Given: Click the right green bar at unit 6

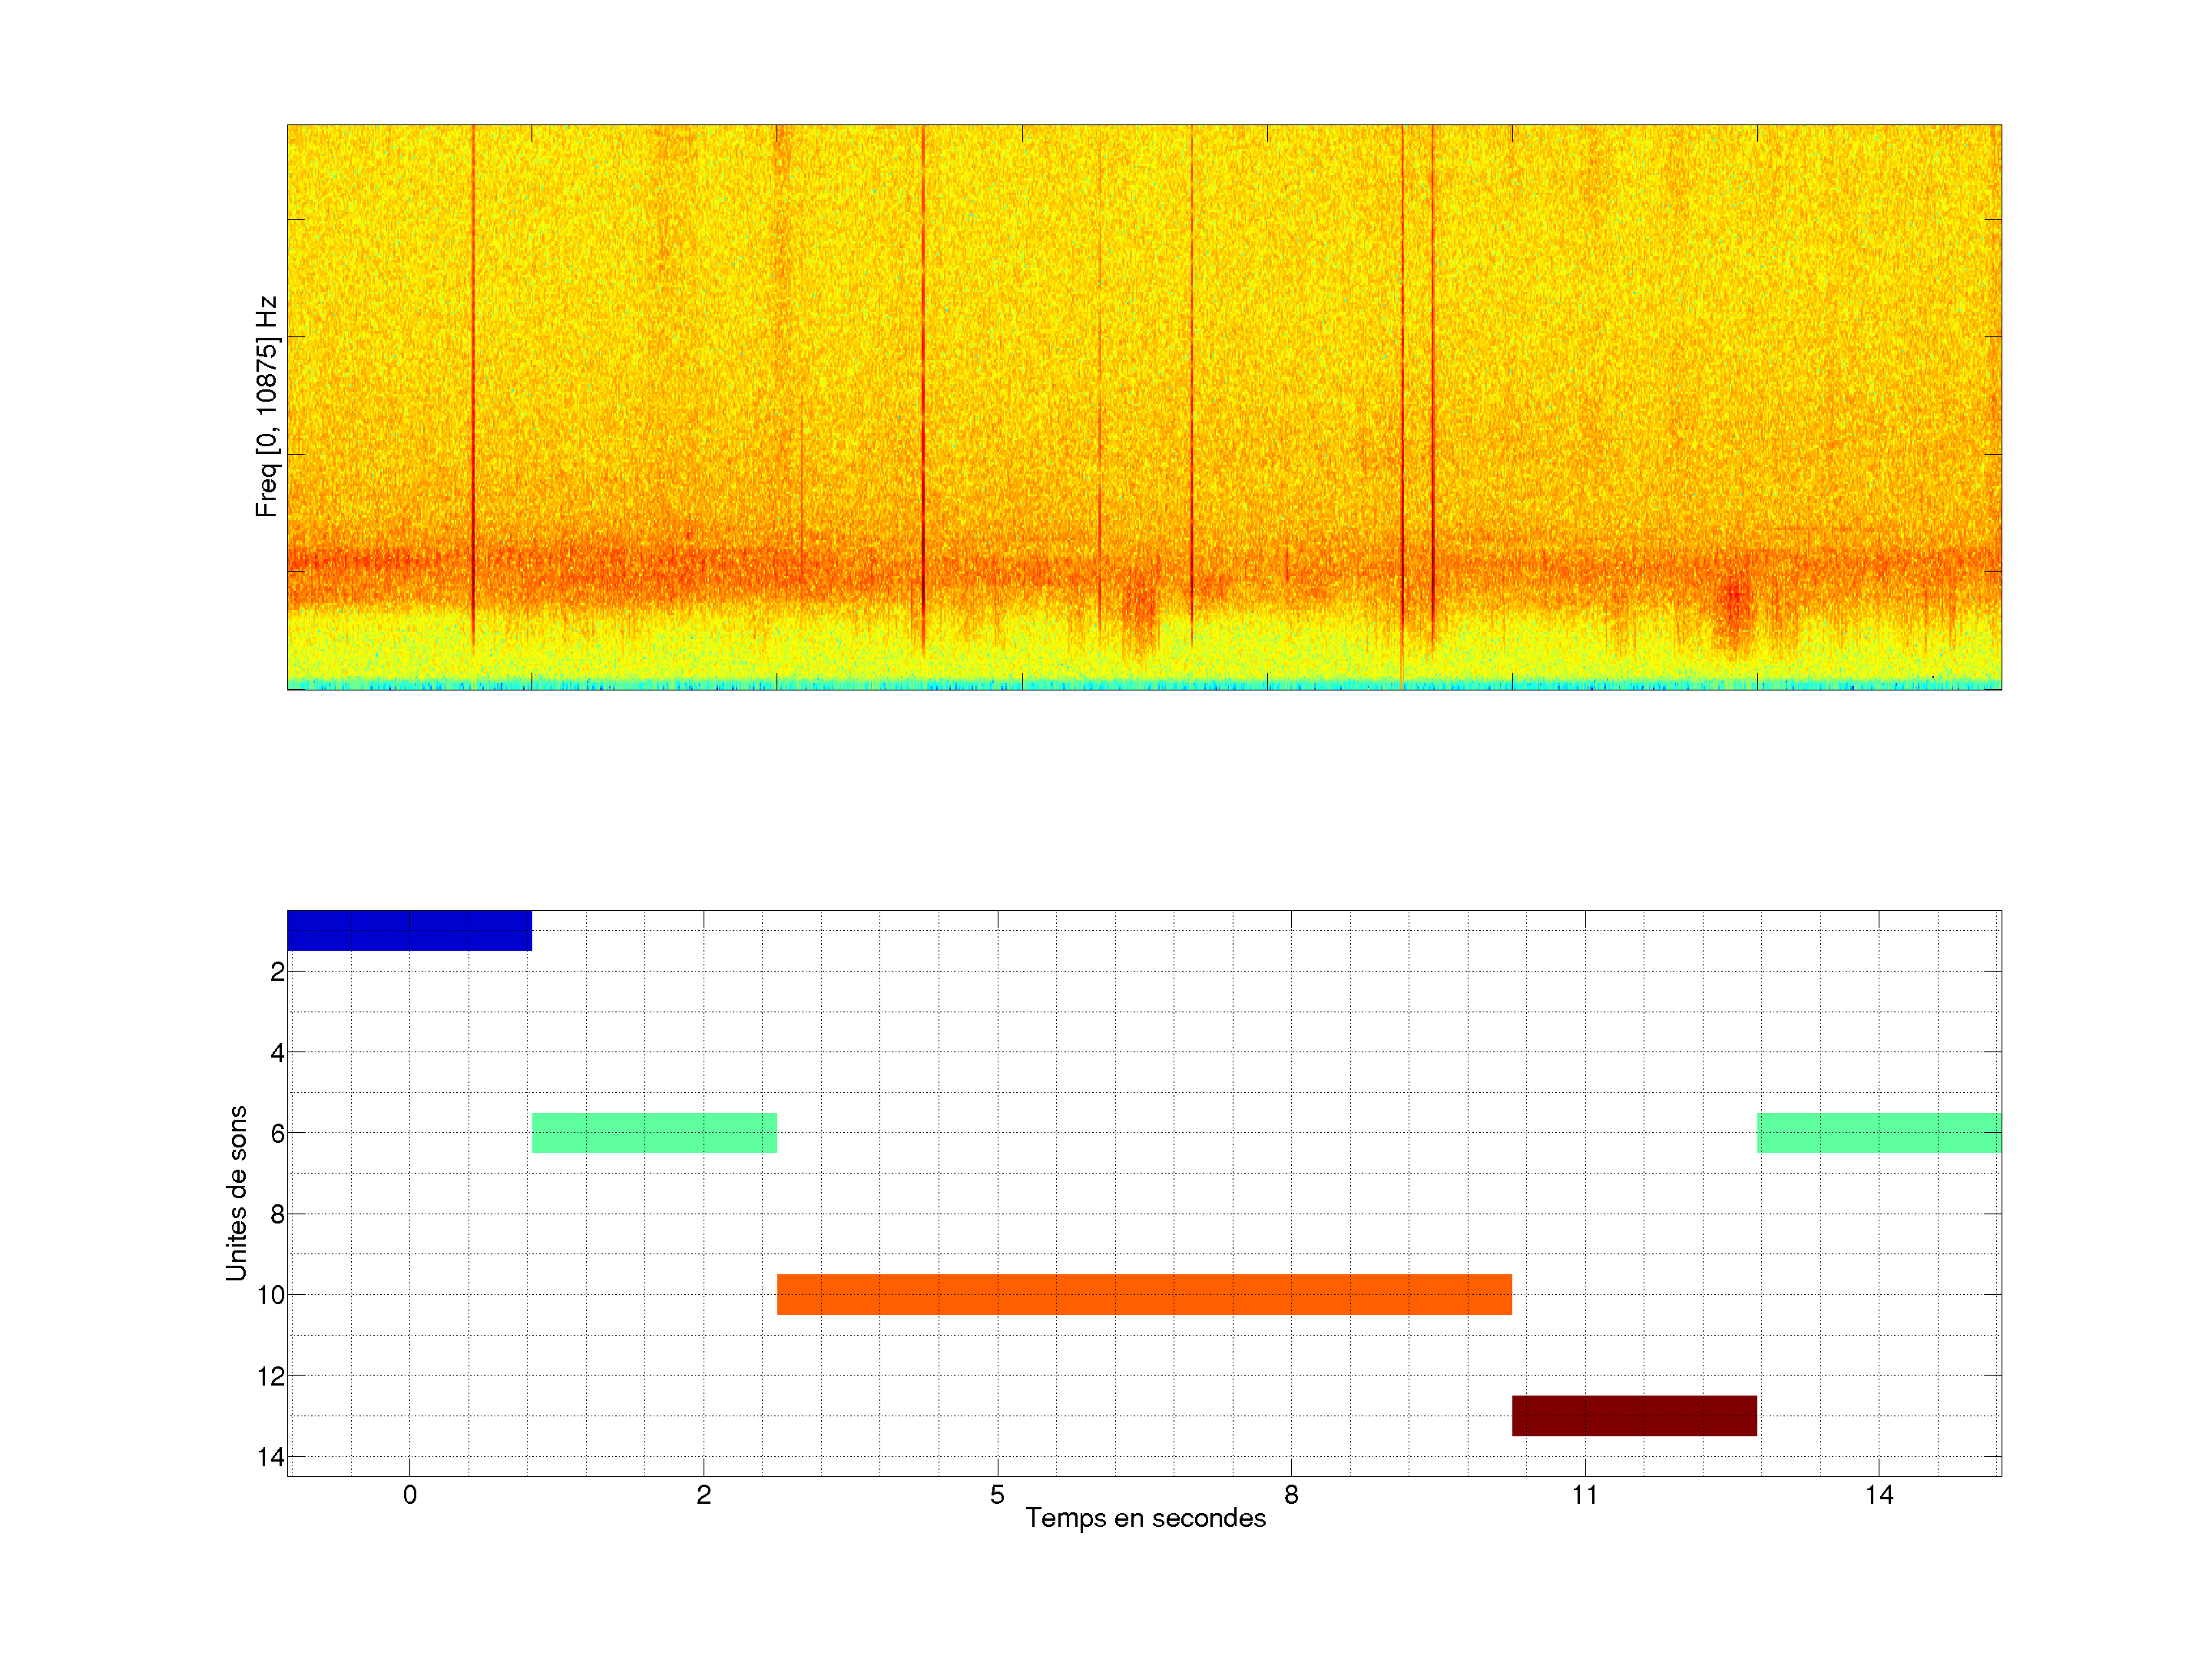Looking at the screenshot, I should tap(1879, 1132).
